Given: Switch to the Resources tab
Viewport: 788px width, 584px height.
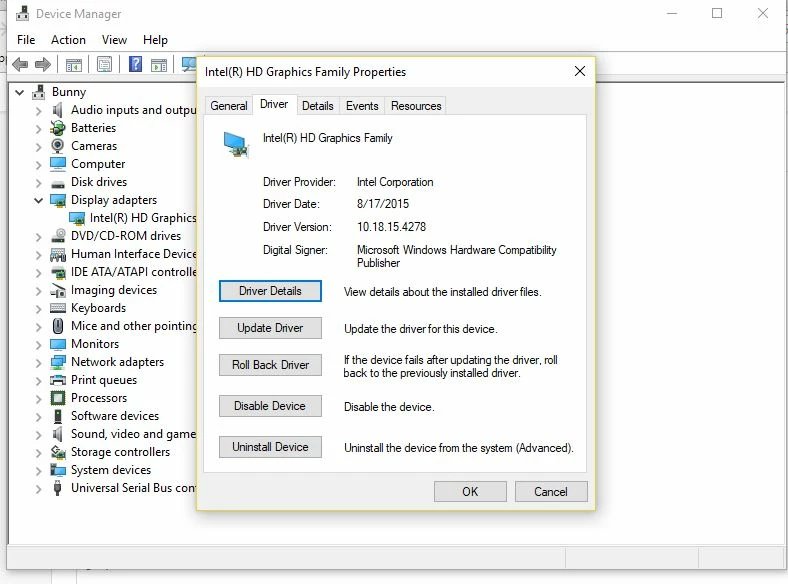Looking at the screenshot, I should tap(416, 106).
